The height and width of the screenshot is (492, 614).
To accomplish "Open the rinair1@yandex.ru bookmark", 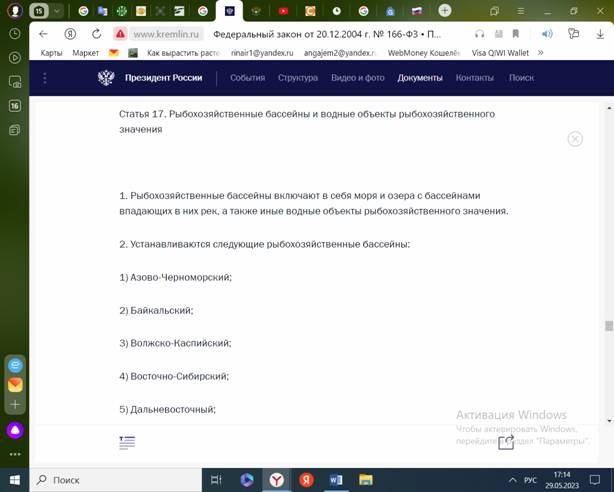I will coord(262,53).
